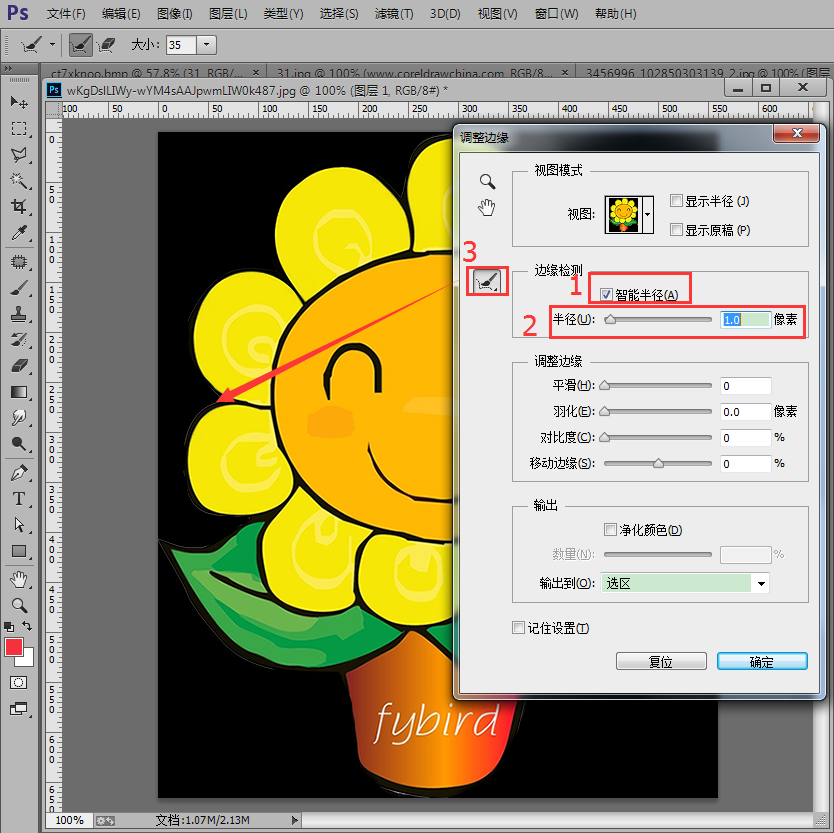Image resolution: width=834 pixels, height=833 pixels.
Task: Select the Zoom tool in toolbox
Action: [19, 605]
